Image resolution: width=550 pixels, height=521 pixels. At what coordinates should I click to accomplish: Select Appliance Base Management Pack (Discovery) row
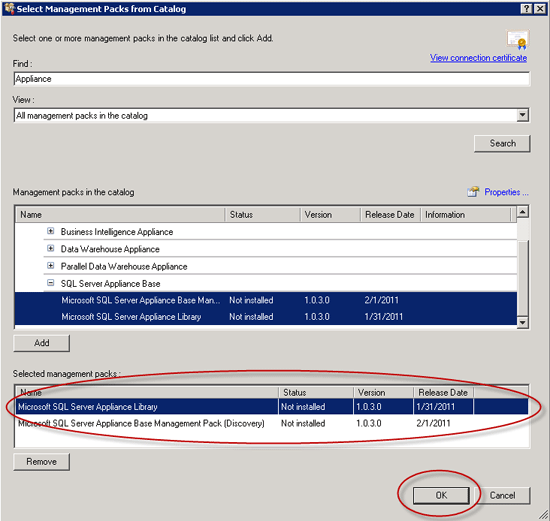(271, 423)
